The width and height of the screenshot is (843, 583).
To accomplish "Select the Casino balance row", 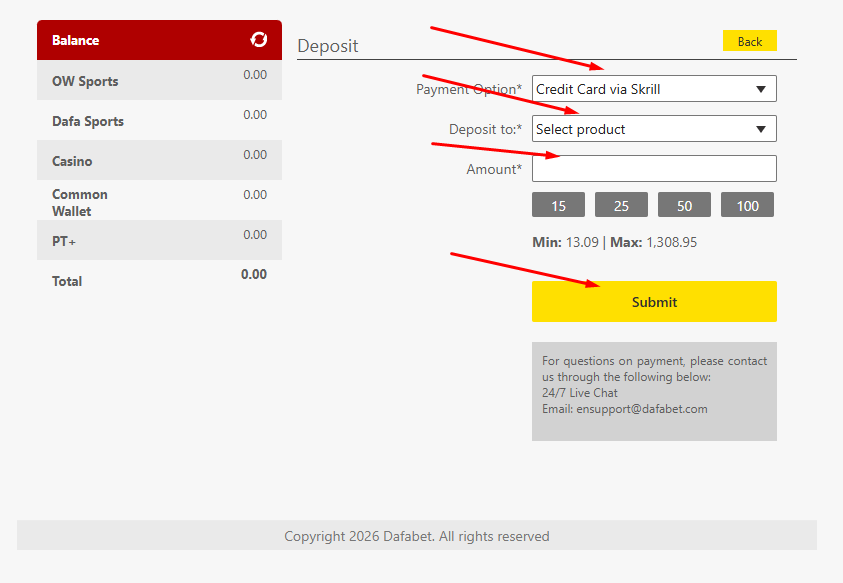I will click(x=159, y=160).
